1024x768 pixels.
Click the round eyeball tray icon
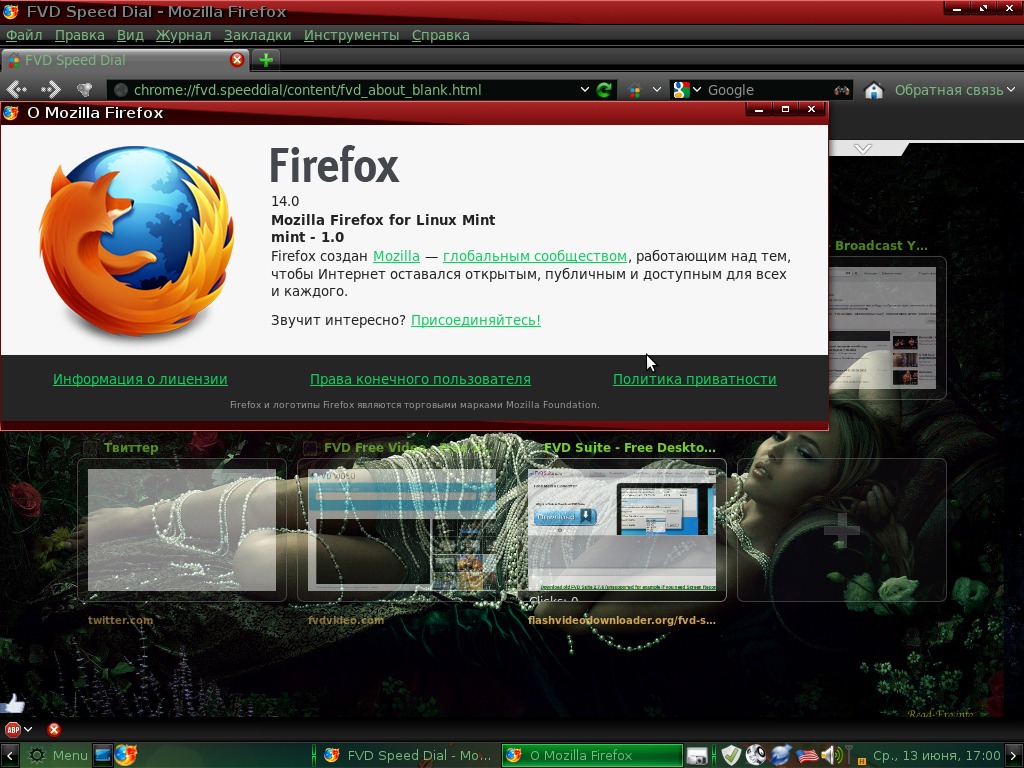point(756,756)
